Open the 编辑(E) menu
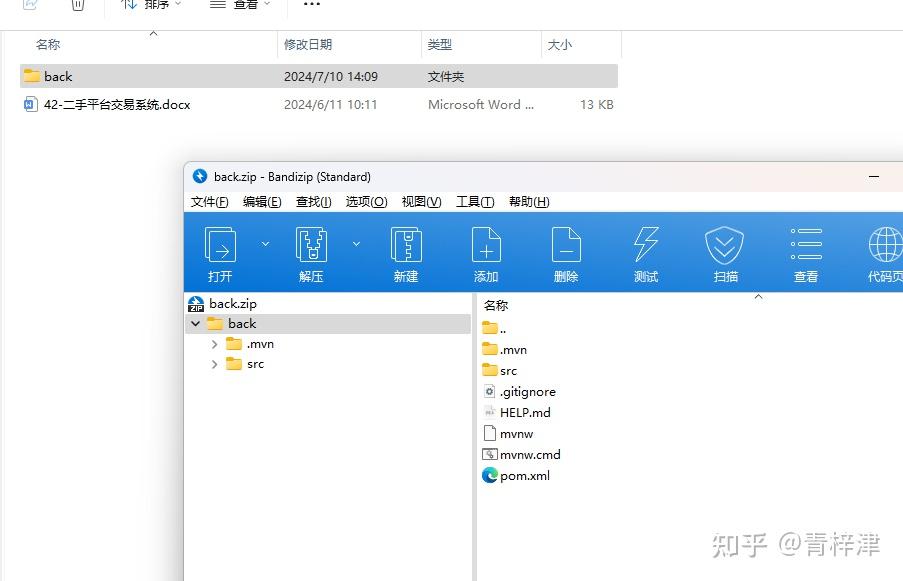 pos(262,202)
